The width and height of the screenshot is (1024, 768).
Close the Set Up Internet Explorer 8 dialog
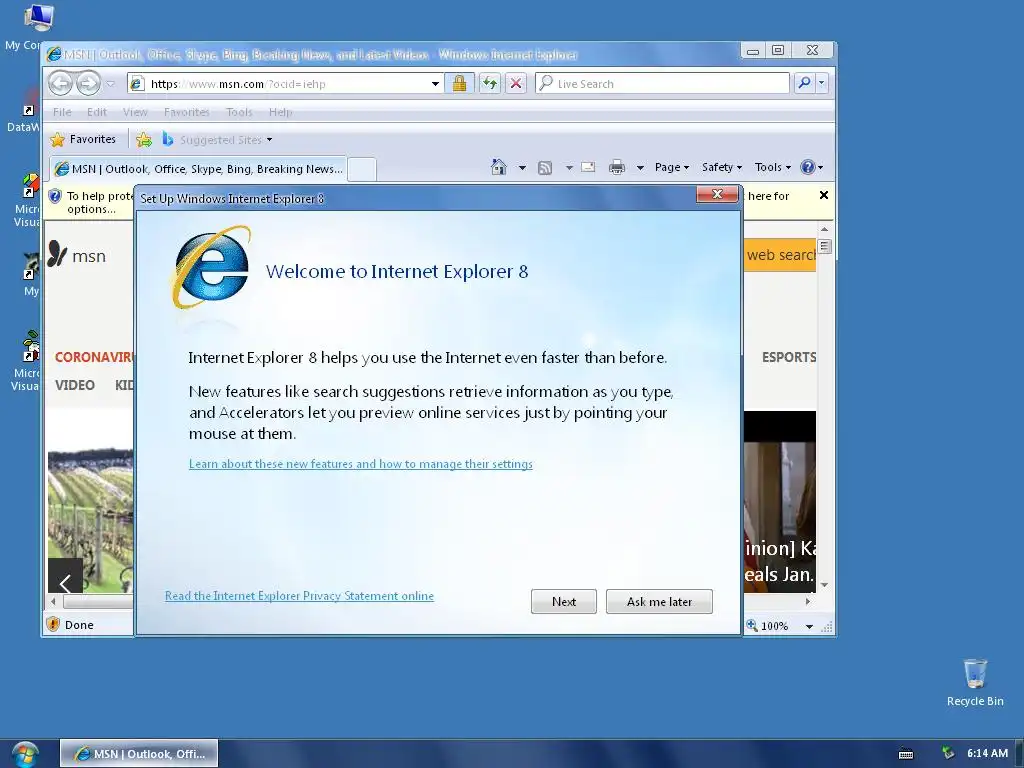pyautogui.click(x=717, y=194)
